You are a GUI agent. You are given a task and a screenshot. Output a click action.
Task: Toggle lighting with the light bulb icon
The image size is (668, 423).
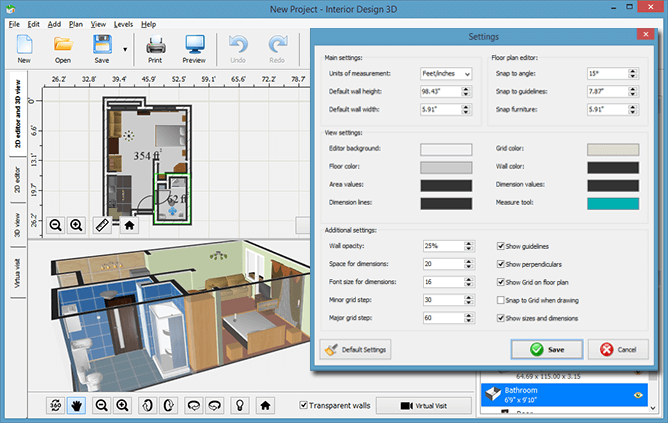[x=240, y=406]
